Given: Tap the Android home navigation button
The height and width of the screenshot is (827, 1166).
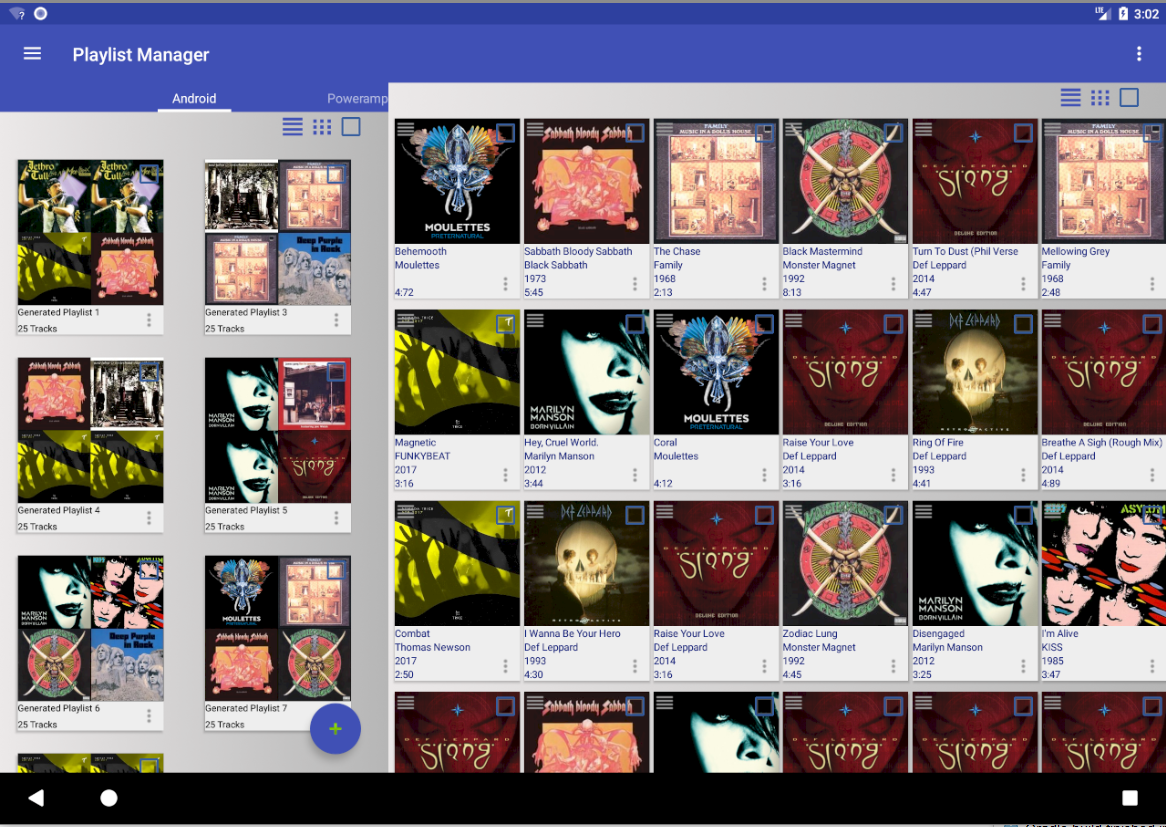Looking at the screenshot, I should click(x=109, y=798).
